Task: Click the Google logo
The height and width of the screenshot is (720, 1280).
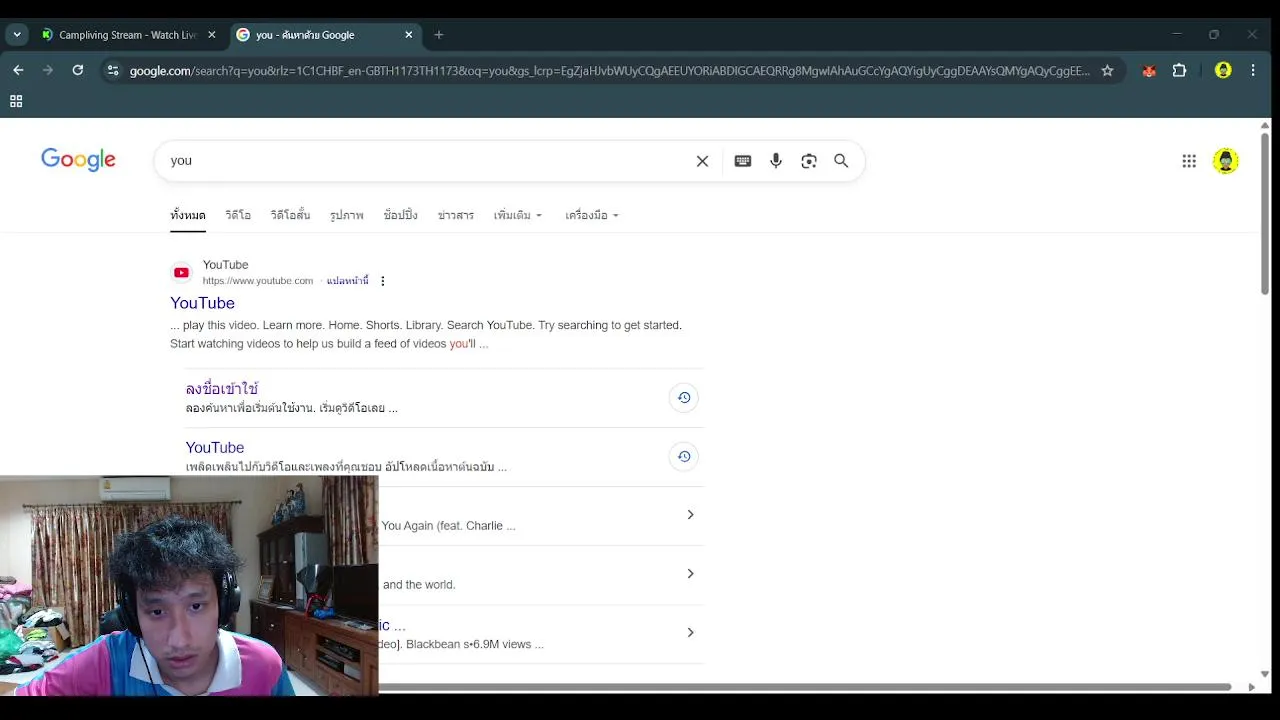Action: click(78, 160)
